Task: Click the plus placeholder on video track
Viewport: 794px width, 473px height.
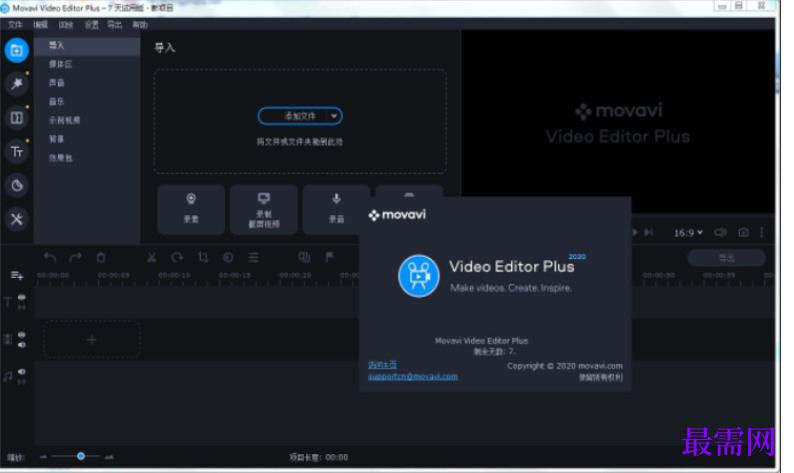Action: click(92, 339)
